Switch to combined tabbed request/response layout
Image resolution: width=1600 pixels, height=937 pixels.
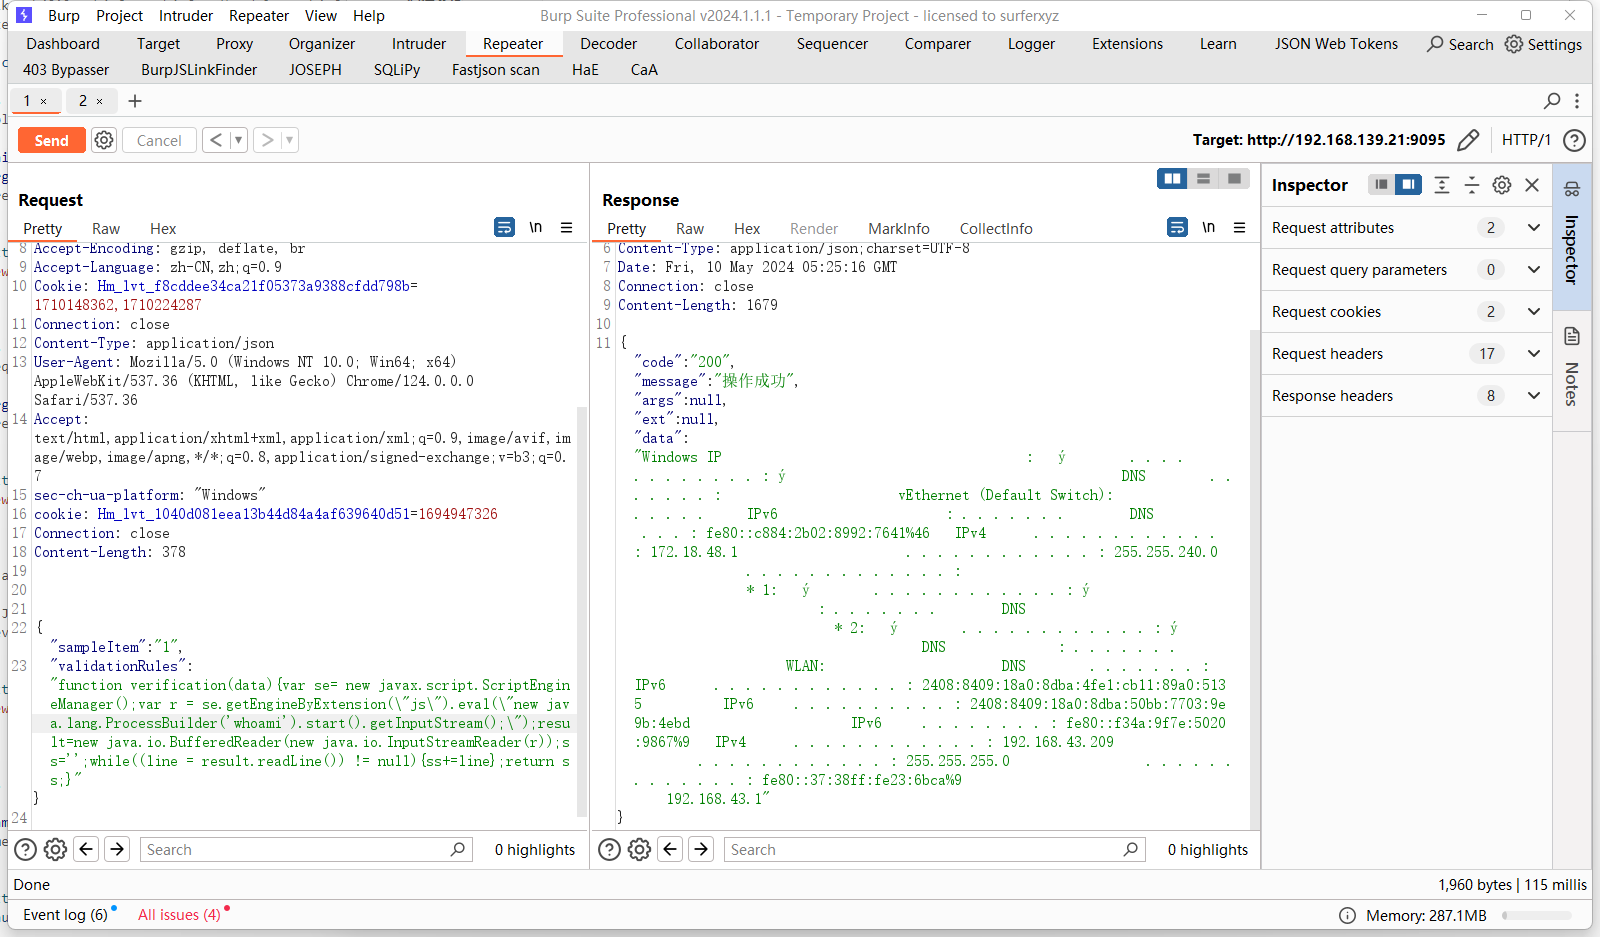(x=1234, y=178)
